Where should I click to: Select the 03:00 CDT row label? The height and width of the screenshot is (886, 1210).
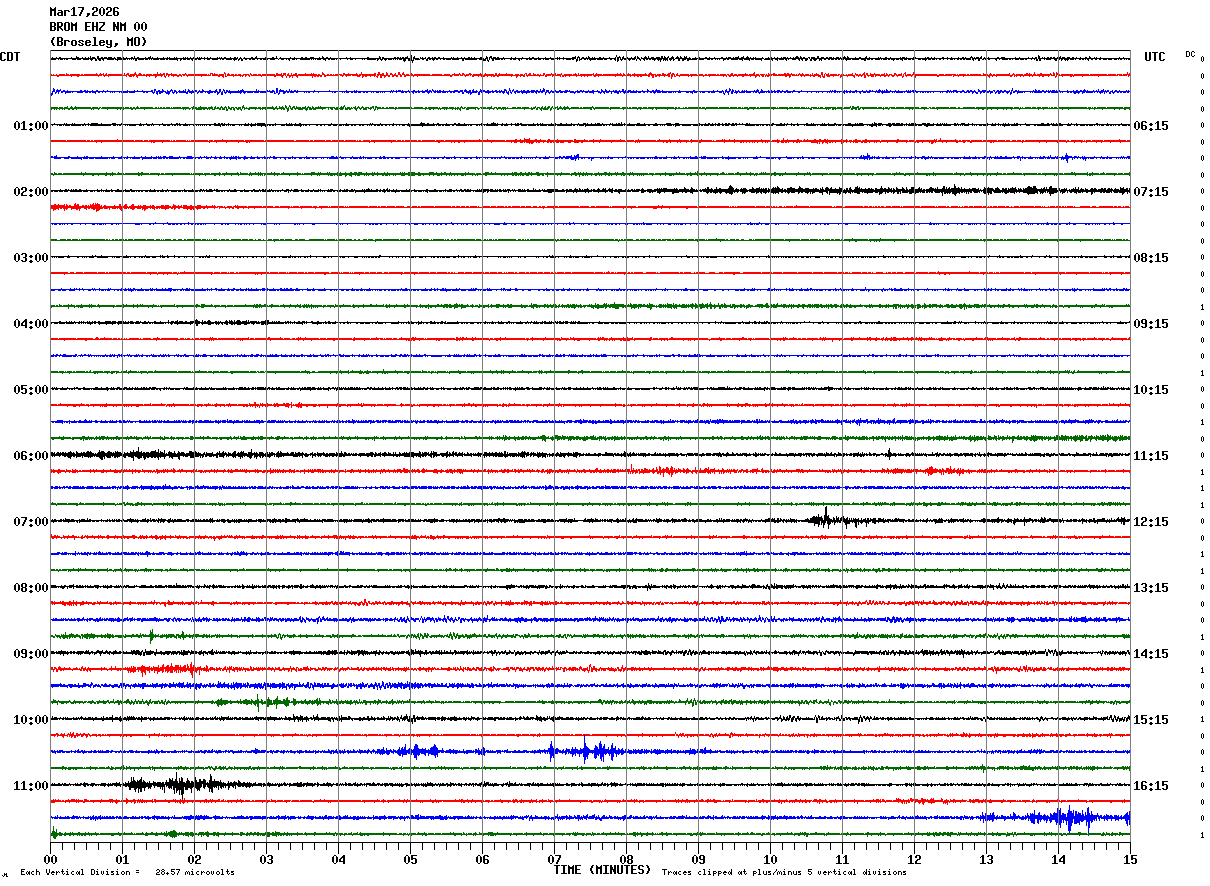tap(31, 258)
